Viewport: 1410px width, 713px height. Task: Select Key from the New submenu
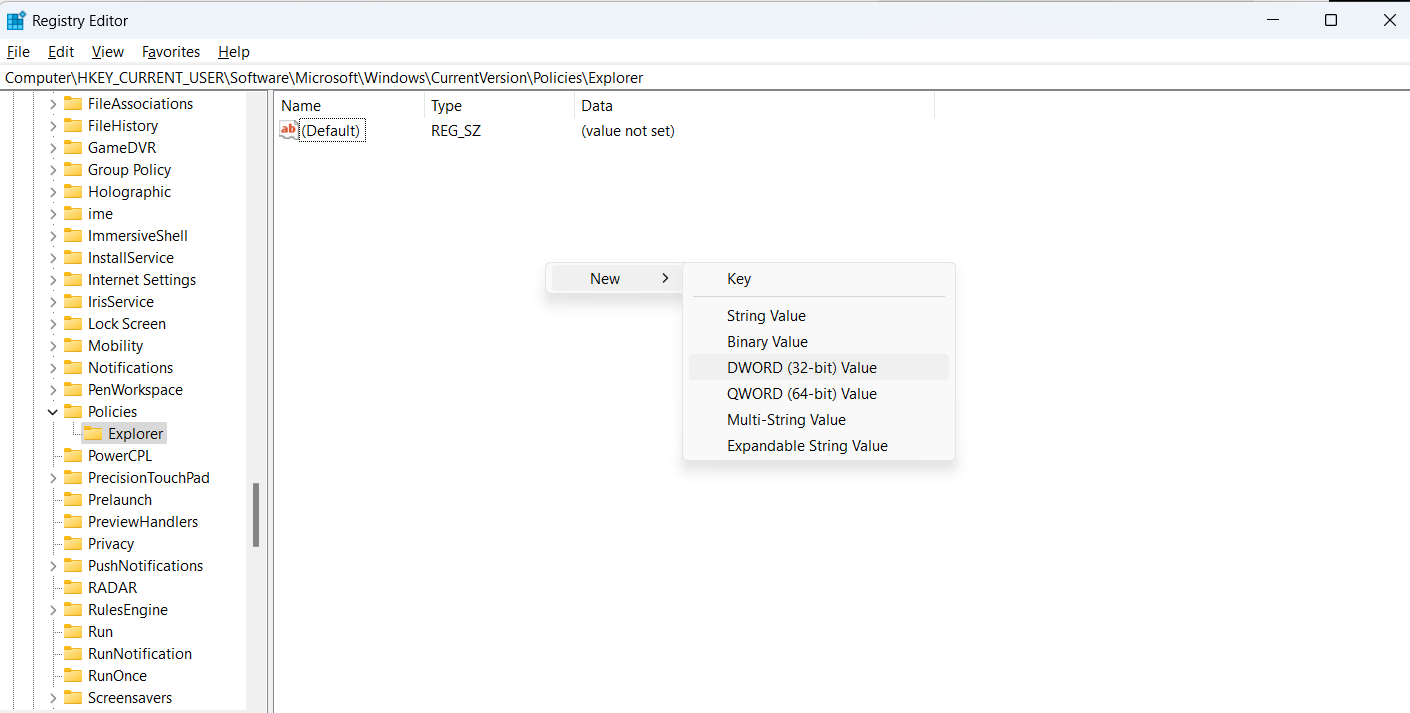tap(739, 278)
